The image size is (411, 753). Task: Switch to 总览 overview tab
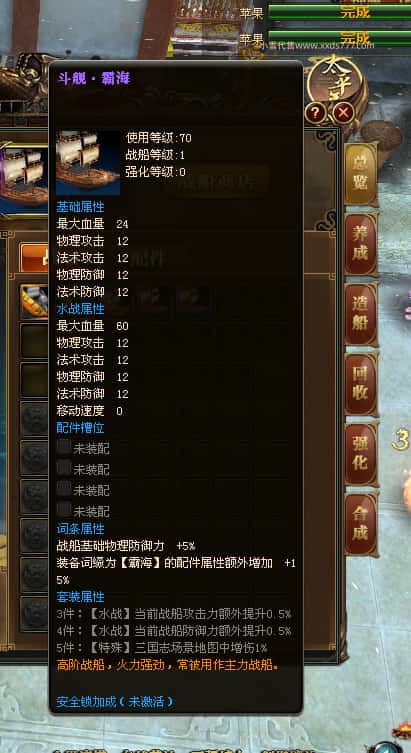pyautogui.click(x=361, y=174)
